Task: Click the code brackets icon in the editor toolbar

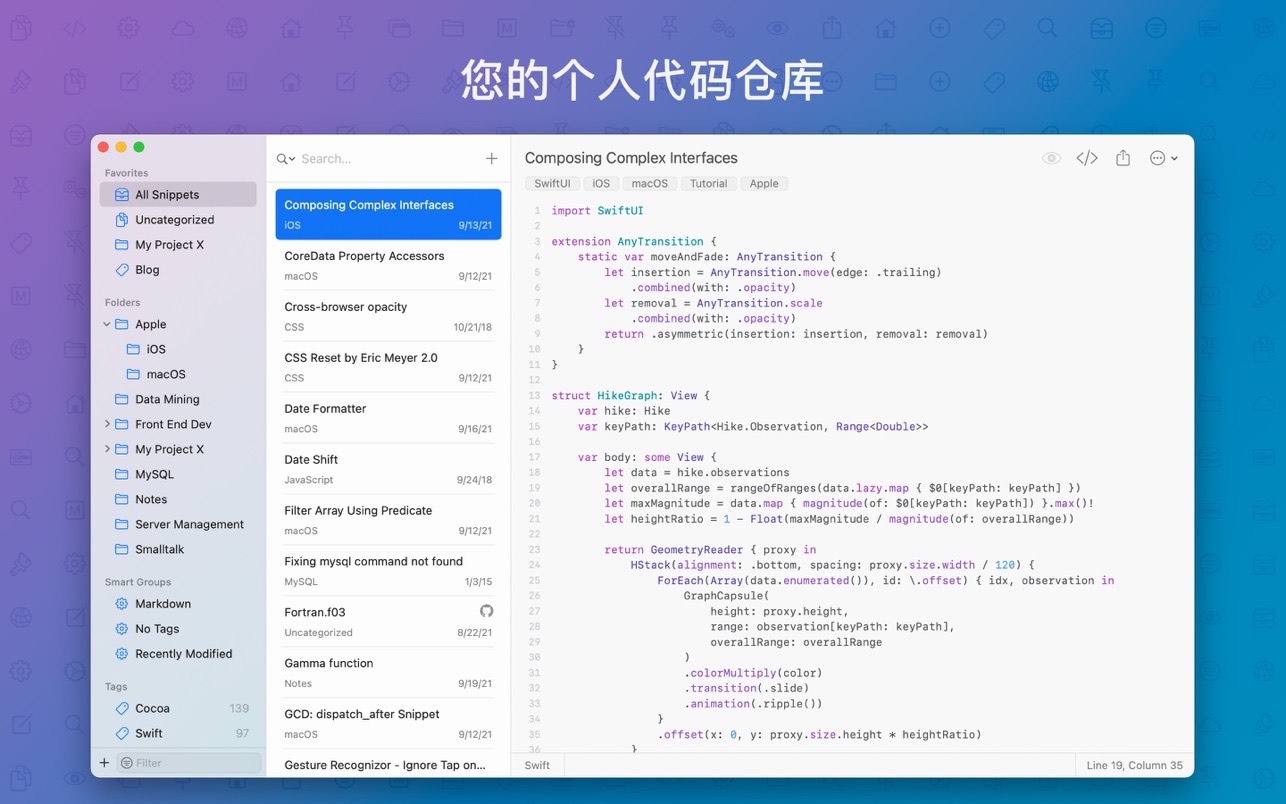Action: (1087, 158)
